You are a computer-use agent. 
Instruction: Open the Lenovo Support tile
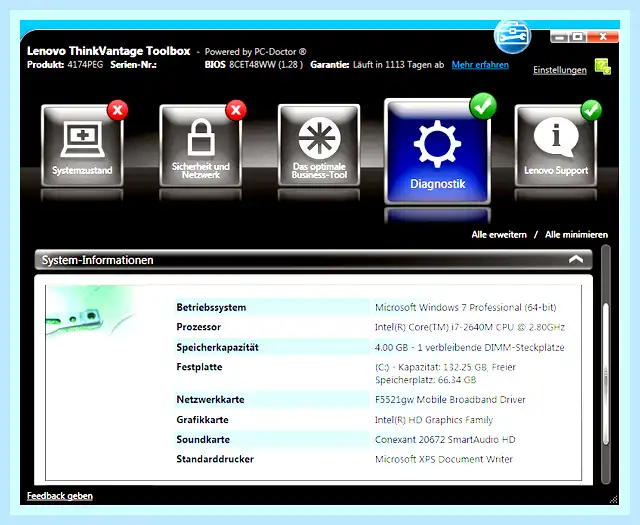(556, 145)
